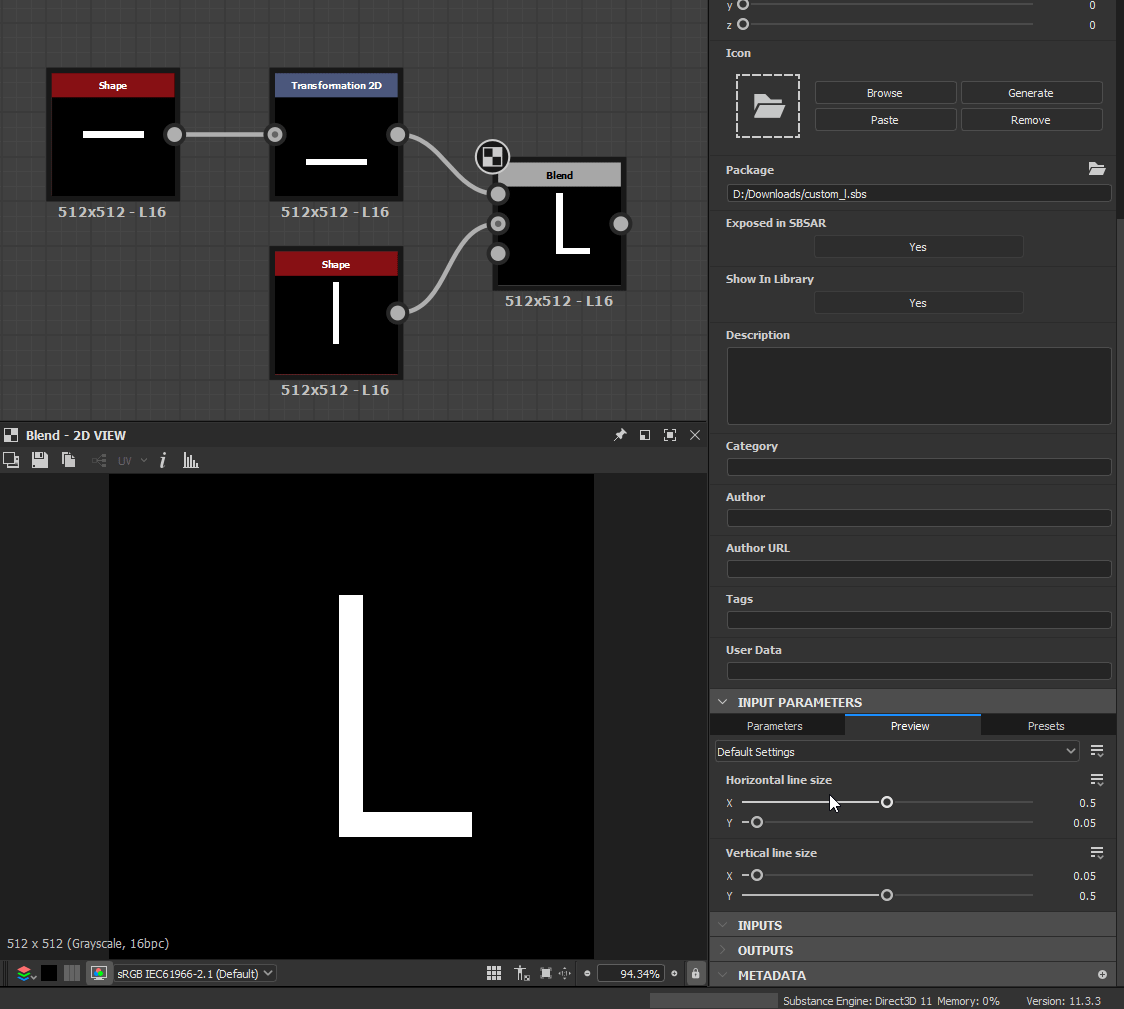
Task: Pin the Blend 2D VIEW panel
Action: coord(619,435)
